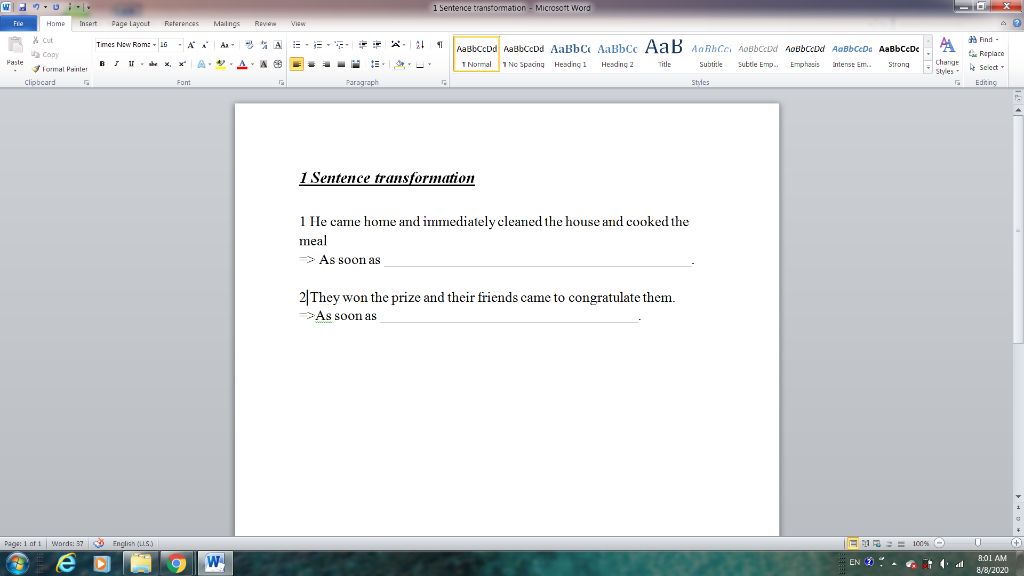1024x576 pixels.
Task: Apply superscript formatting
Action: tap(182, 64)
